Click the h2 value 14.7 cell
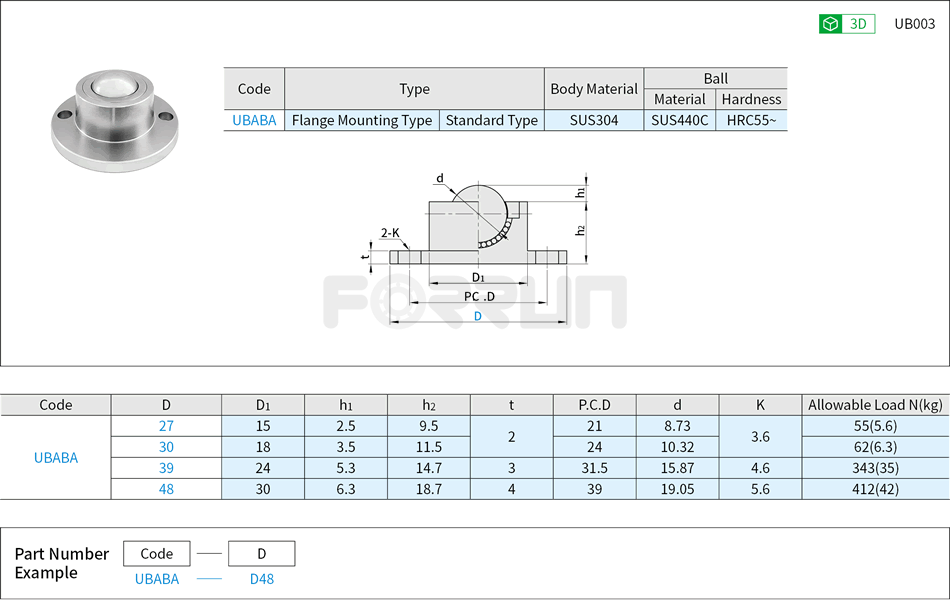This screenshot has height=603, width=950. click(429, 468)
